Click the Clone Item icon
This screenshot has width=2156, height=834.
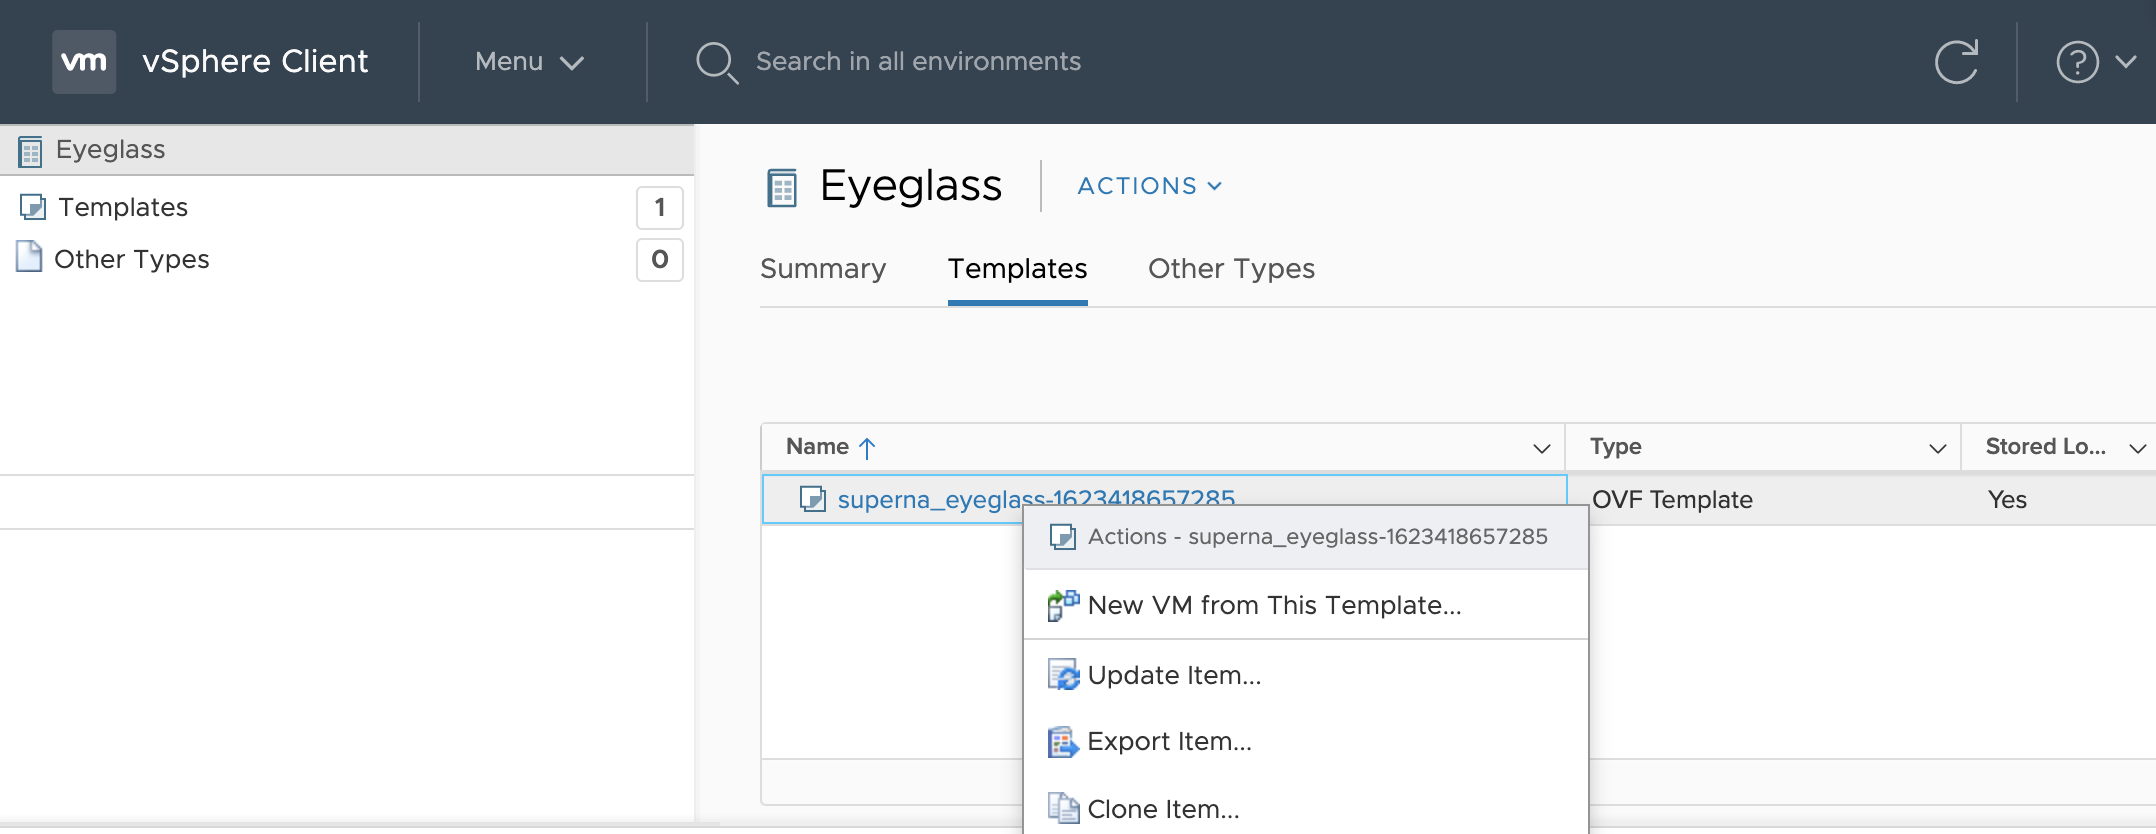click(x=1063, y=808)
